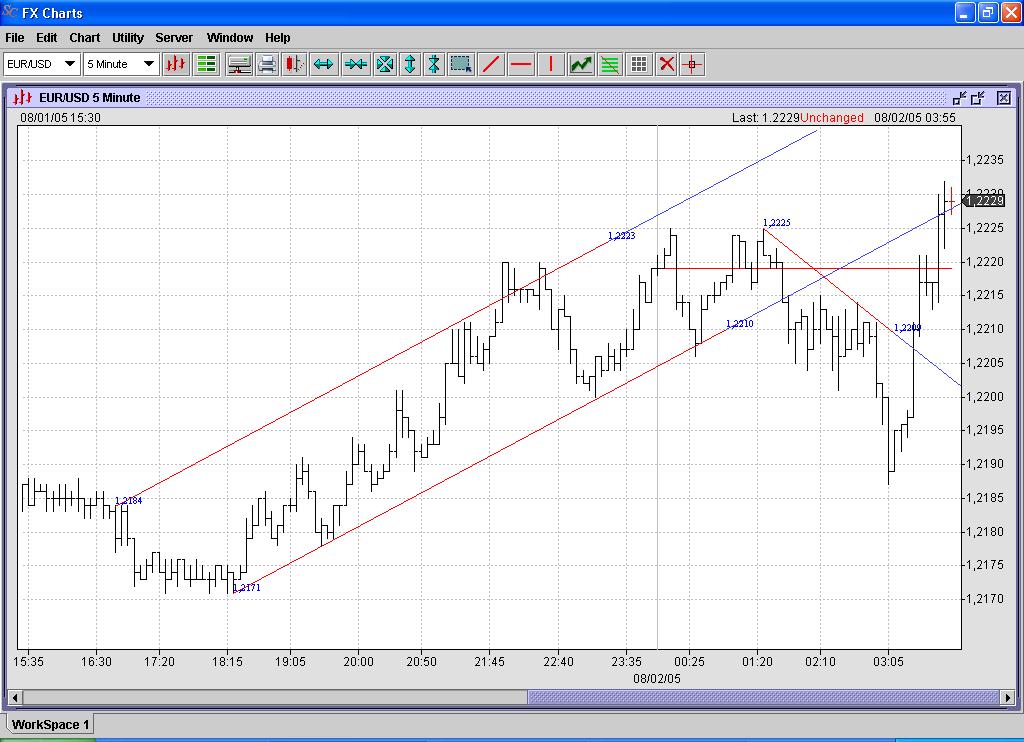Click the red X delete icon in toolbar

pyautogui.click(x=666, y=64)
